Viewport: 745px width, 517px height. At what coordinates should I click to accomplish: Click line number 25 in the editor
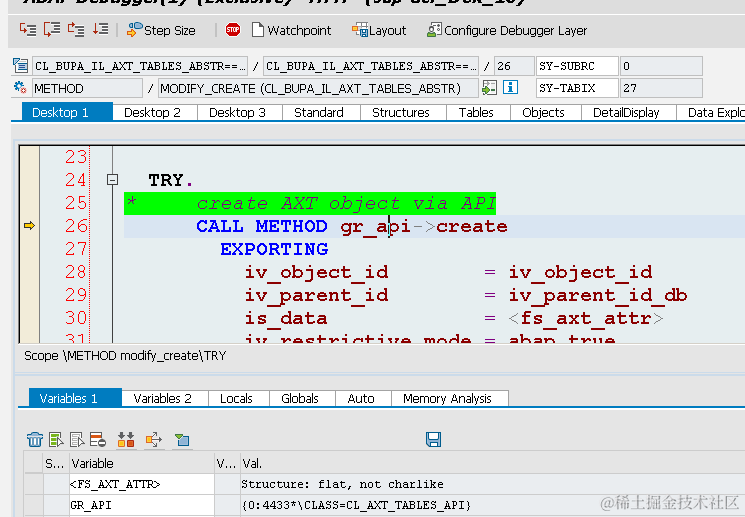(76, 203)
